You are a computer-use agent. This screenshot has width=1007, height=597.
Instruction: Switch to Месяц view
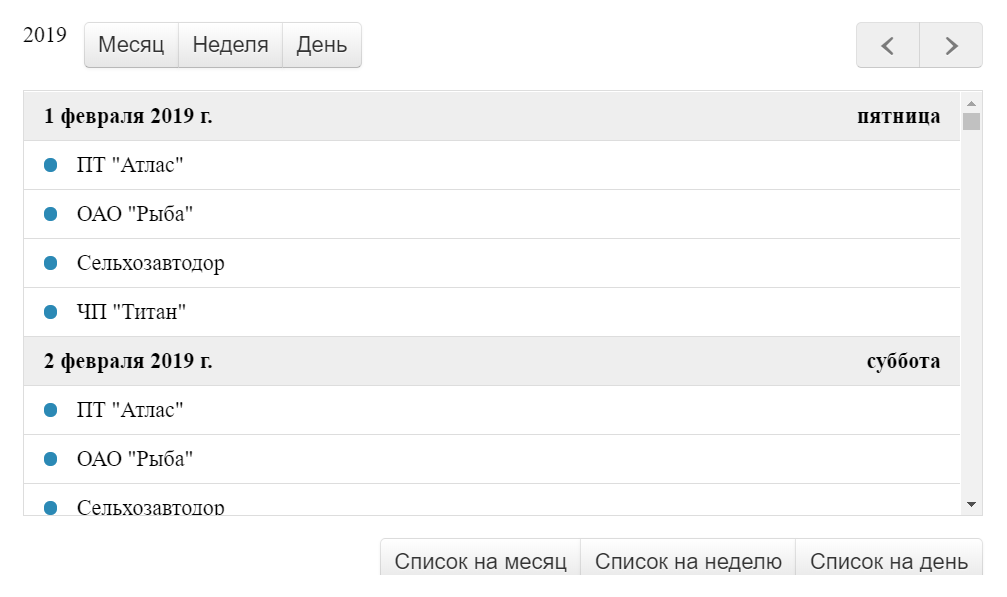point(131,45)
